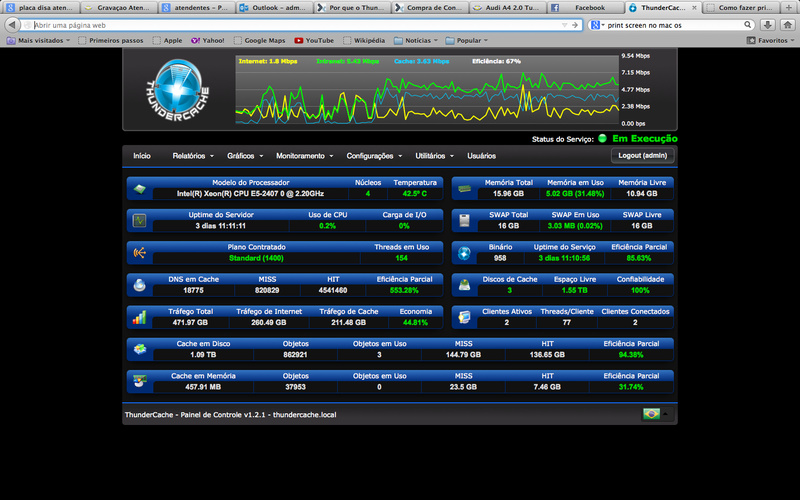
Task: Click the 94.38% disk cache efficiency value
Action: (x=631, y=355)
